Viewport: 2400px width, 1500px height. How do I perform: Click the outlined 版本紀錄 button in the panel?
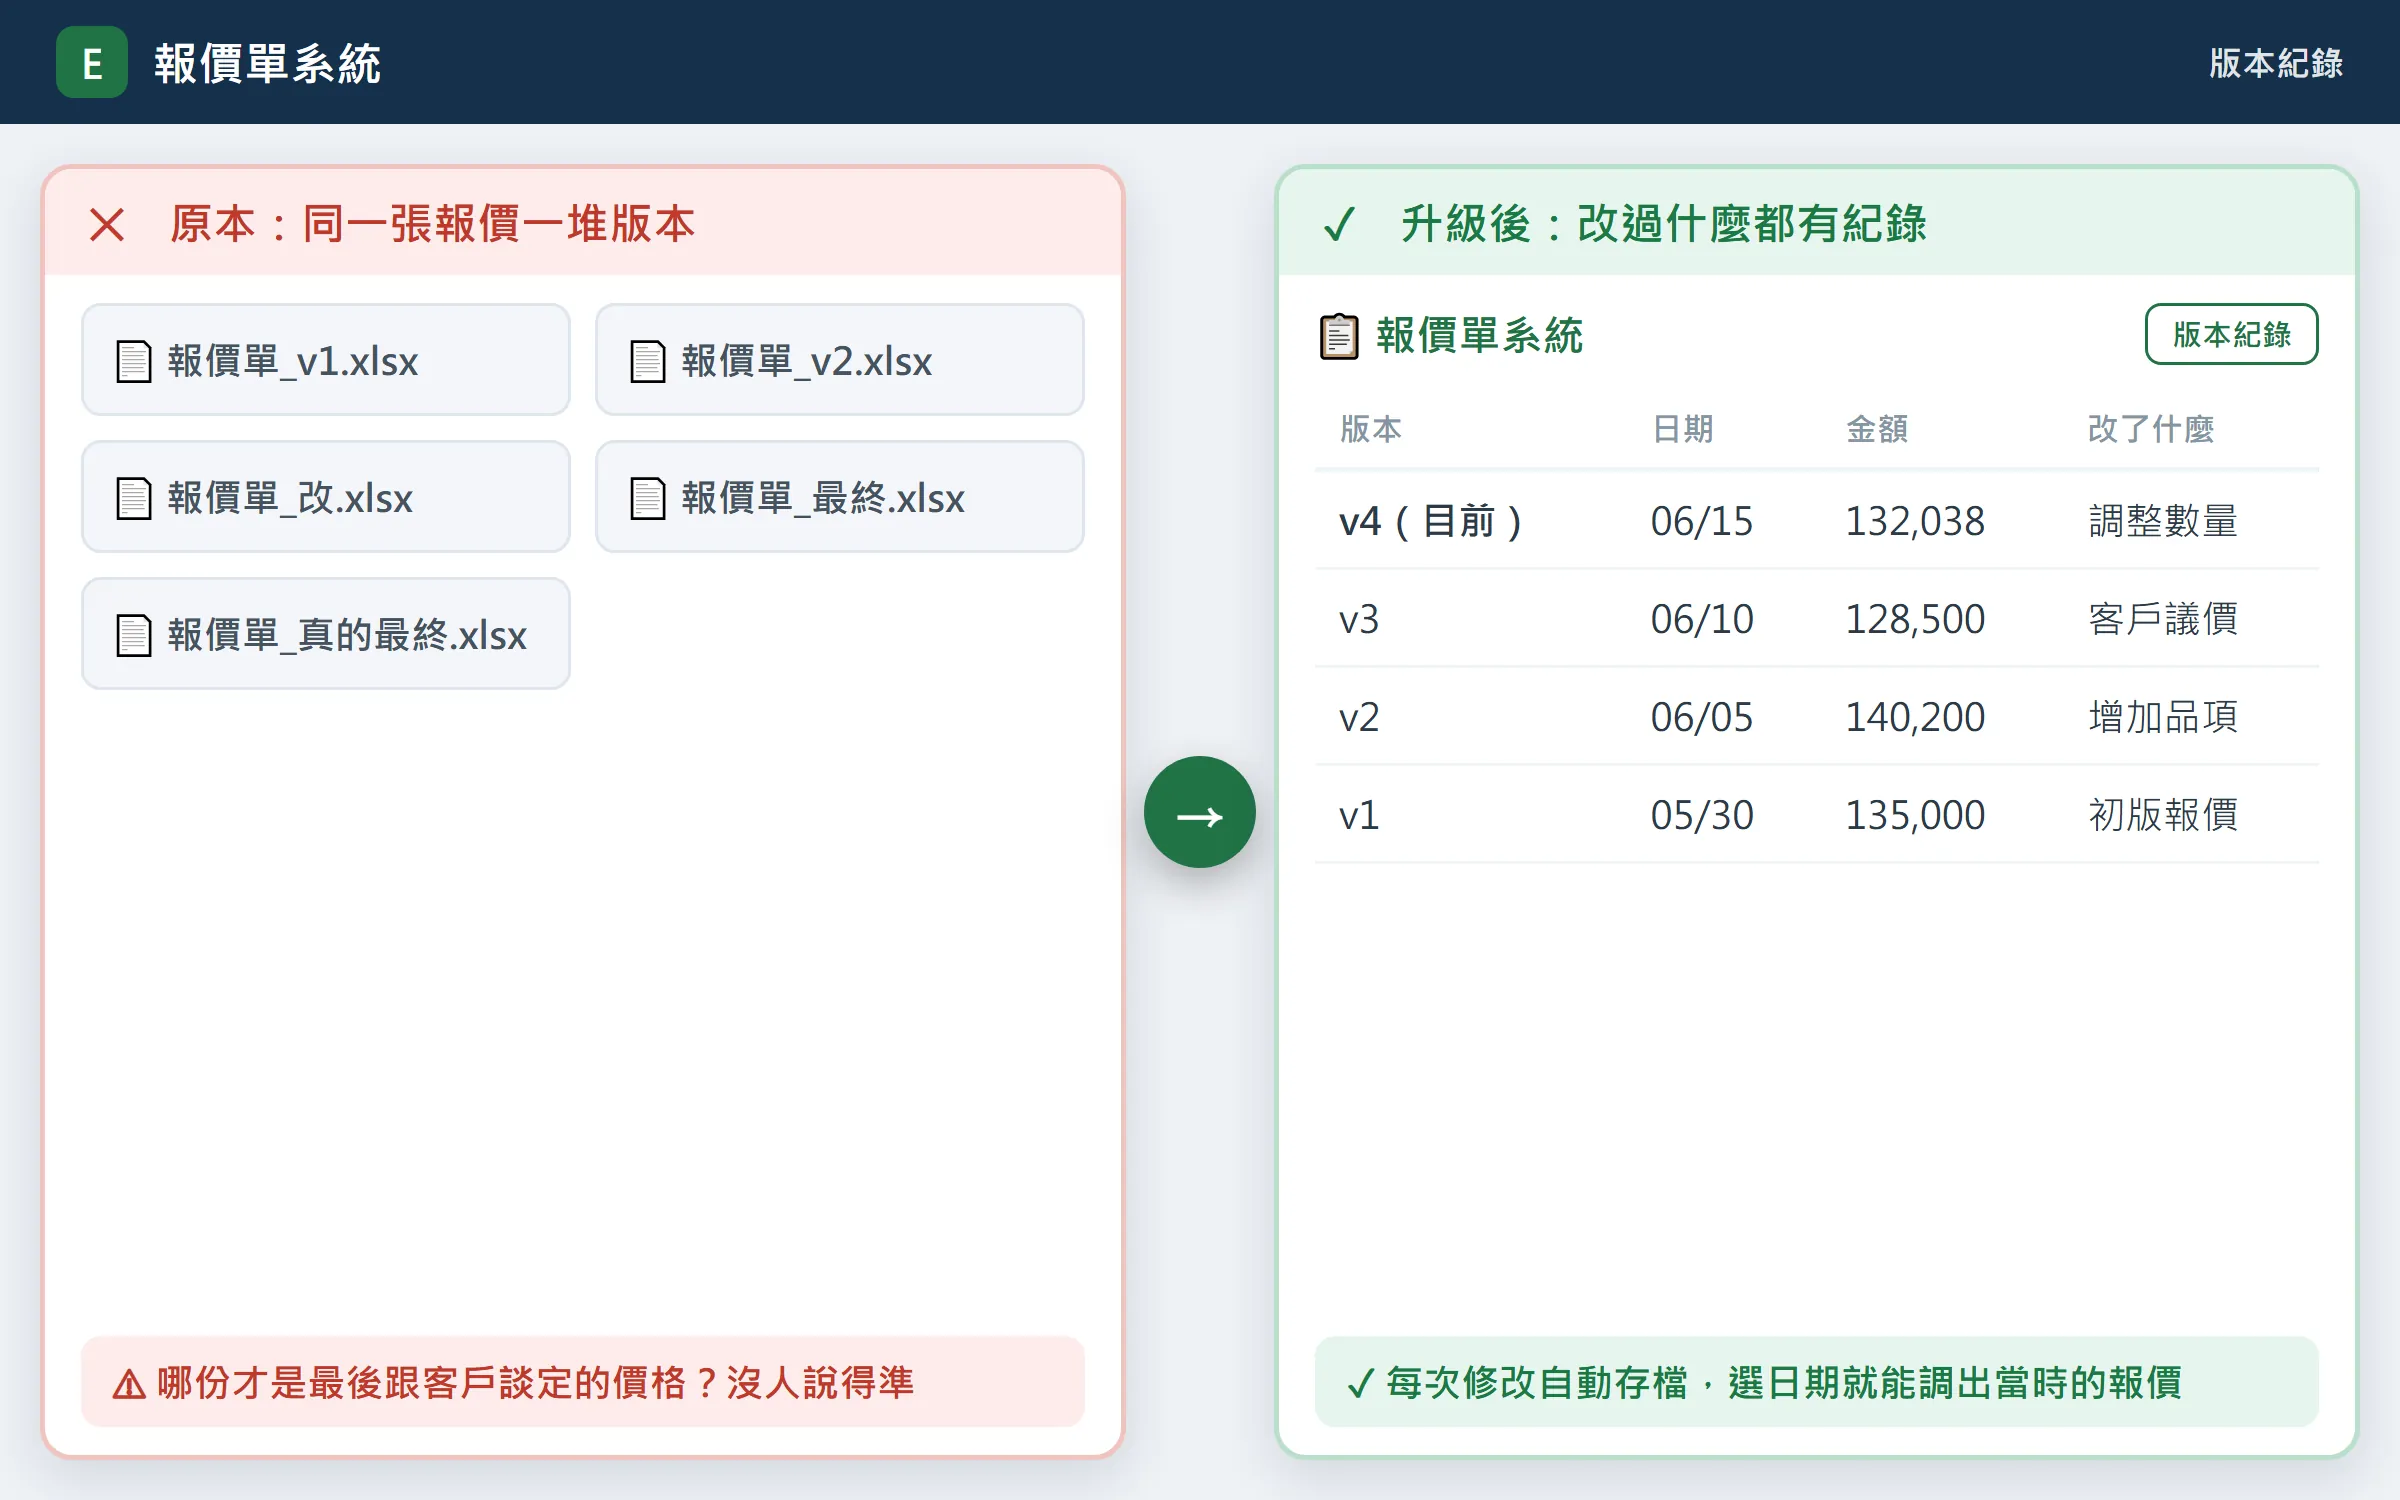click(2231, 334)
